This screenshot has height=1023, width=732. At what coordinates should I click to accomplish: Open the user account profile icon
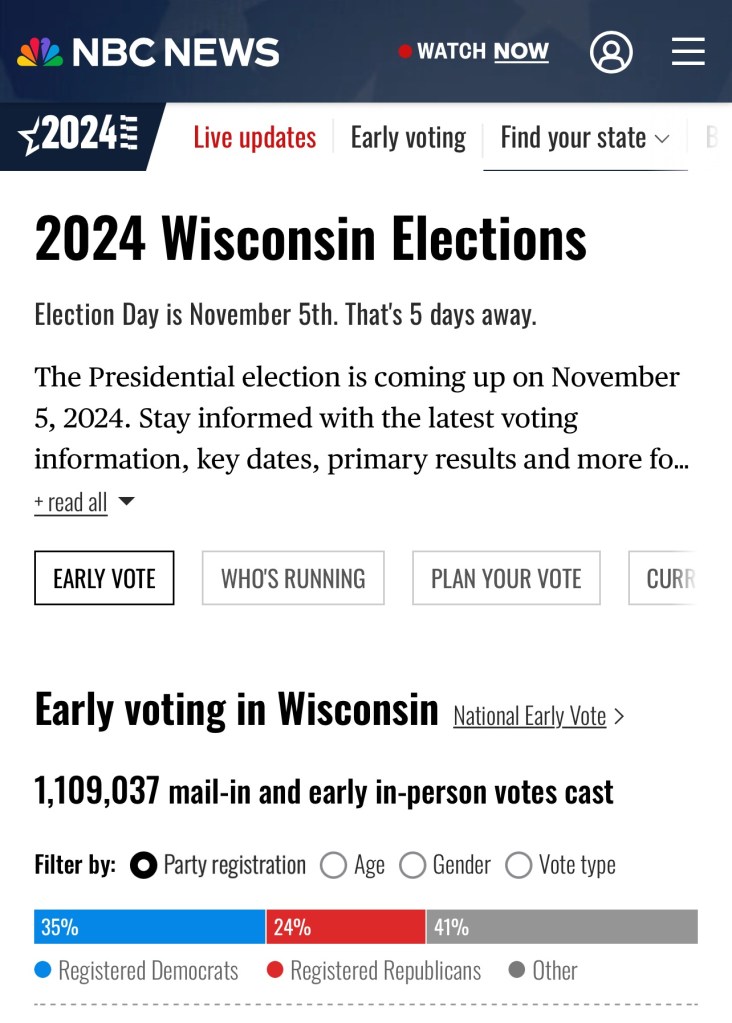click(x=611, y=52)
